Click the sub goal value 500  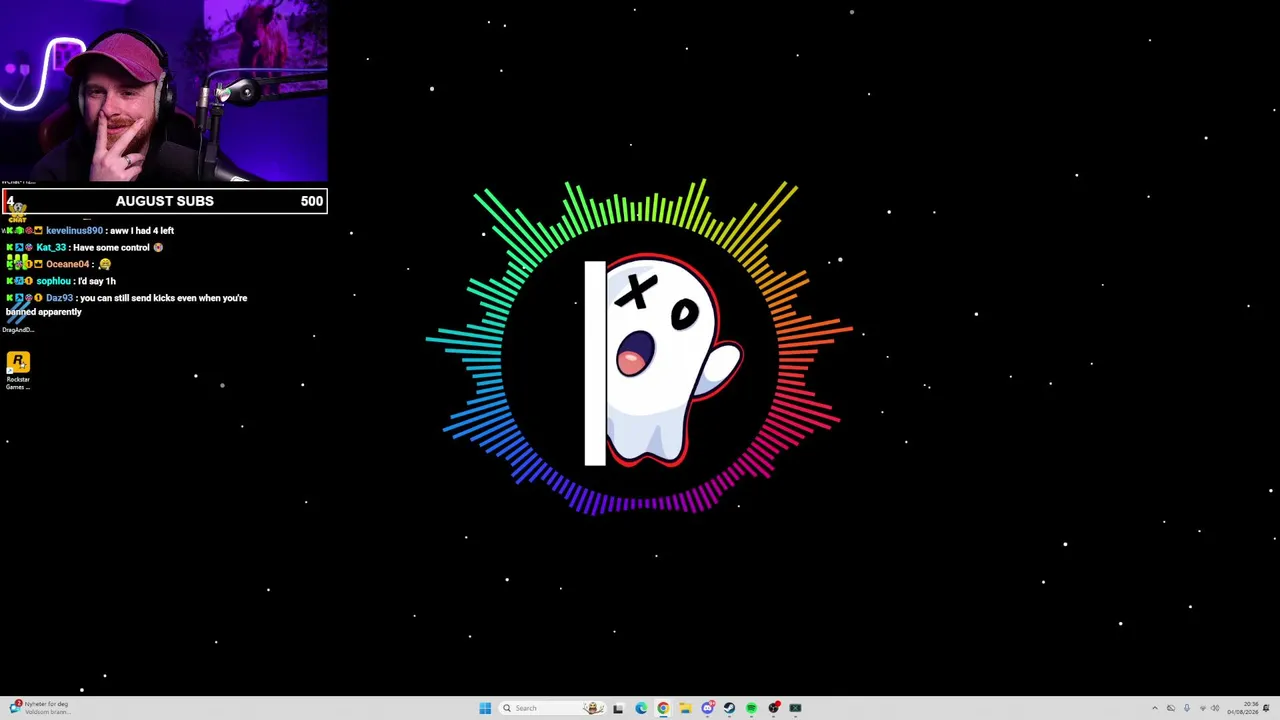(312, 201)
